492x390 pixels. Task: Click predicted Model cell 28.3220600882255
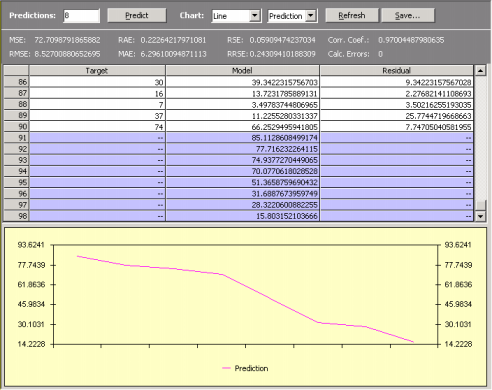242,205
